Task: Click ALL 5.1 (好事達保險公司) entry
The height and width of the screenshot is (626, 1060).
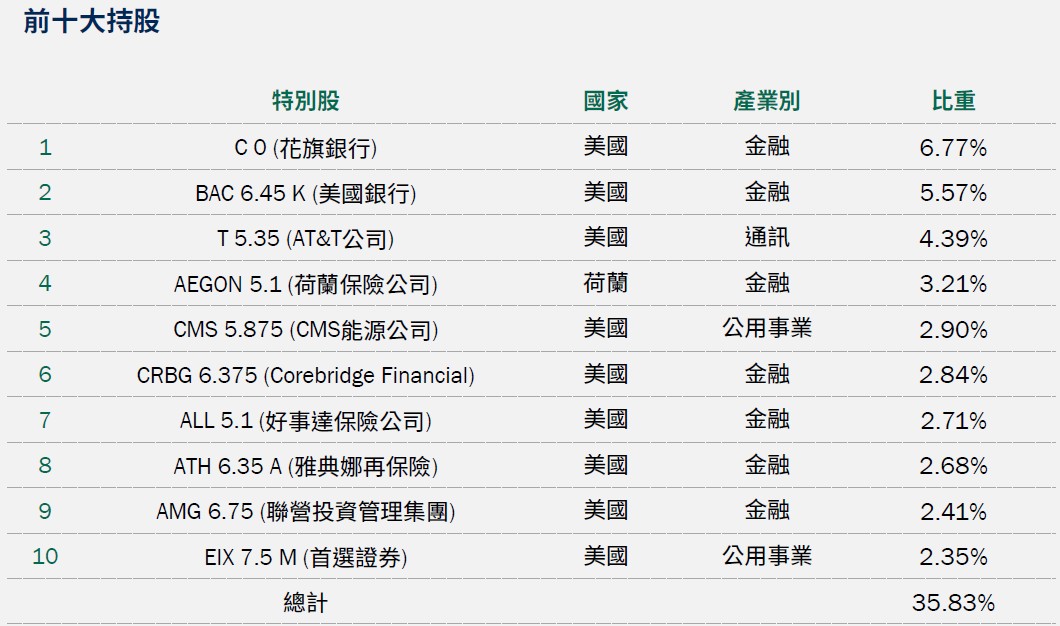Action: pos(305,421)
